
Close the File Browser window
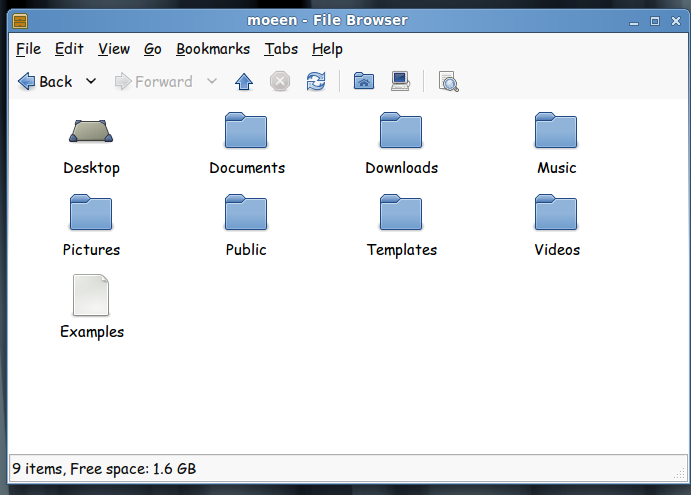(676, 21)
